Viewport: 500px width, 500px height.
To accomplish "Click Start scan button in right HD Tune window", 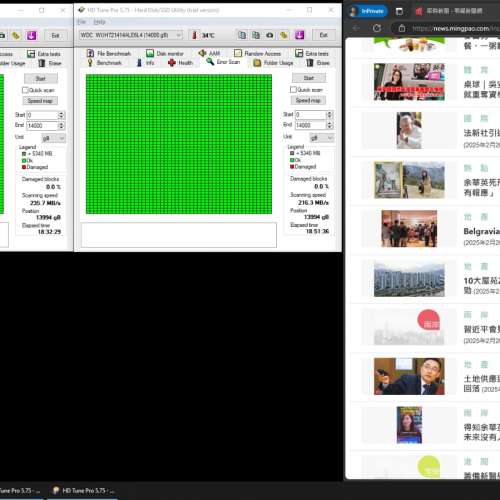I will pos(309,78).
